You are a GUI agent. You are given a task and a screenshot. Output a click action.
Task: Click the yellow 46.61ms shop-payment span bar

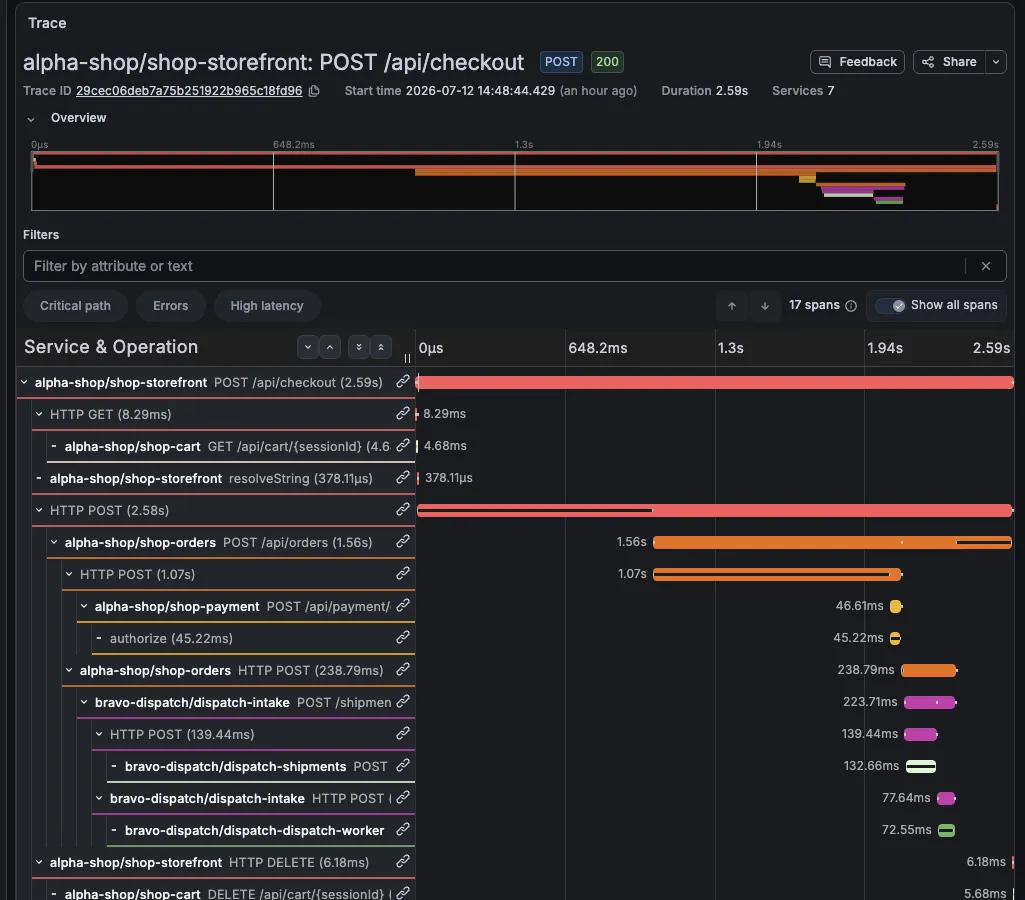point(896,606)
